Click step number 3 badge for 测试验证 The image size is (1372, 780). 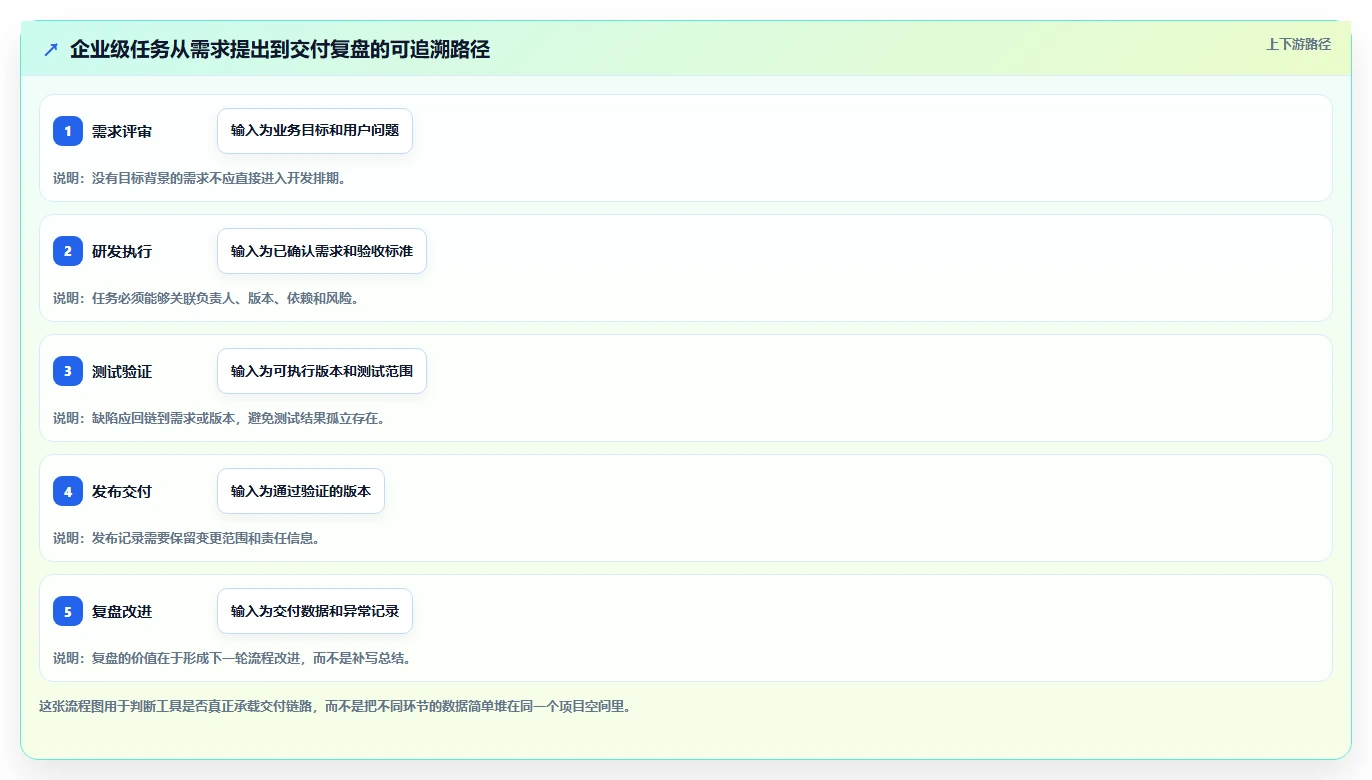[68, 371]
